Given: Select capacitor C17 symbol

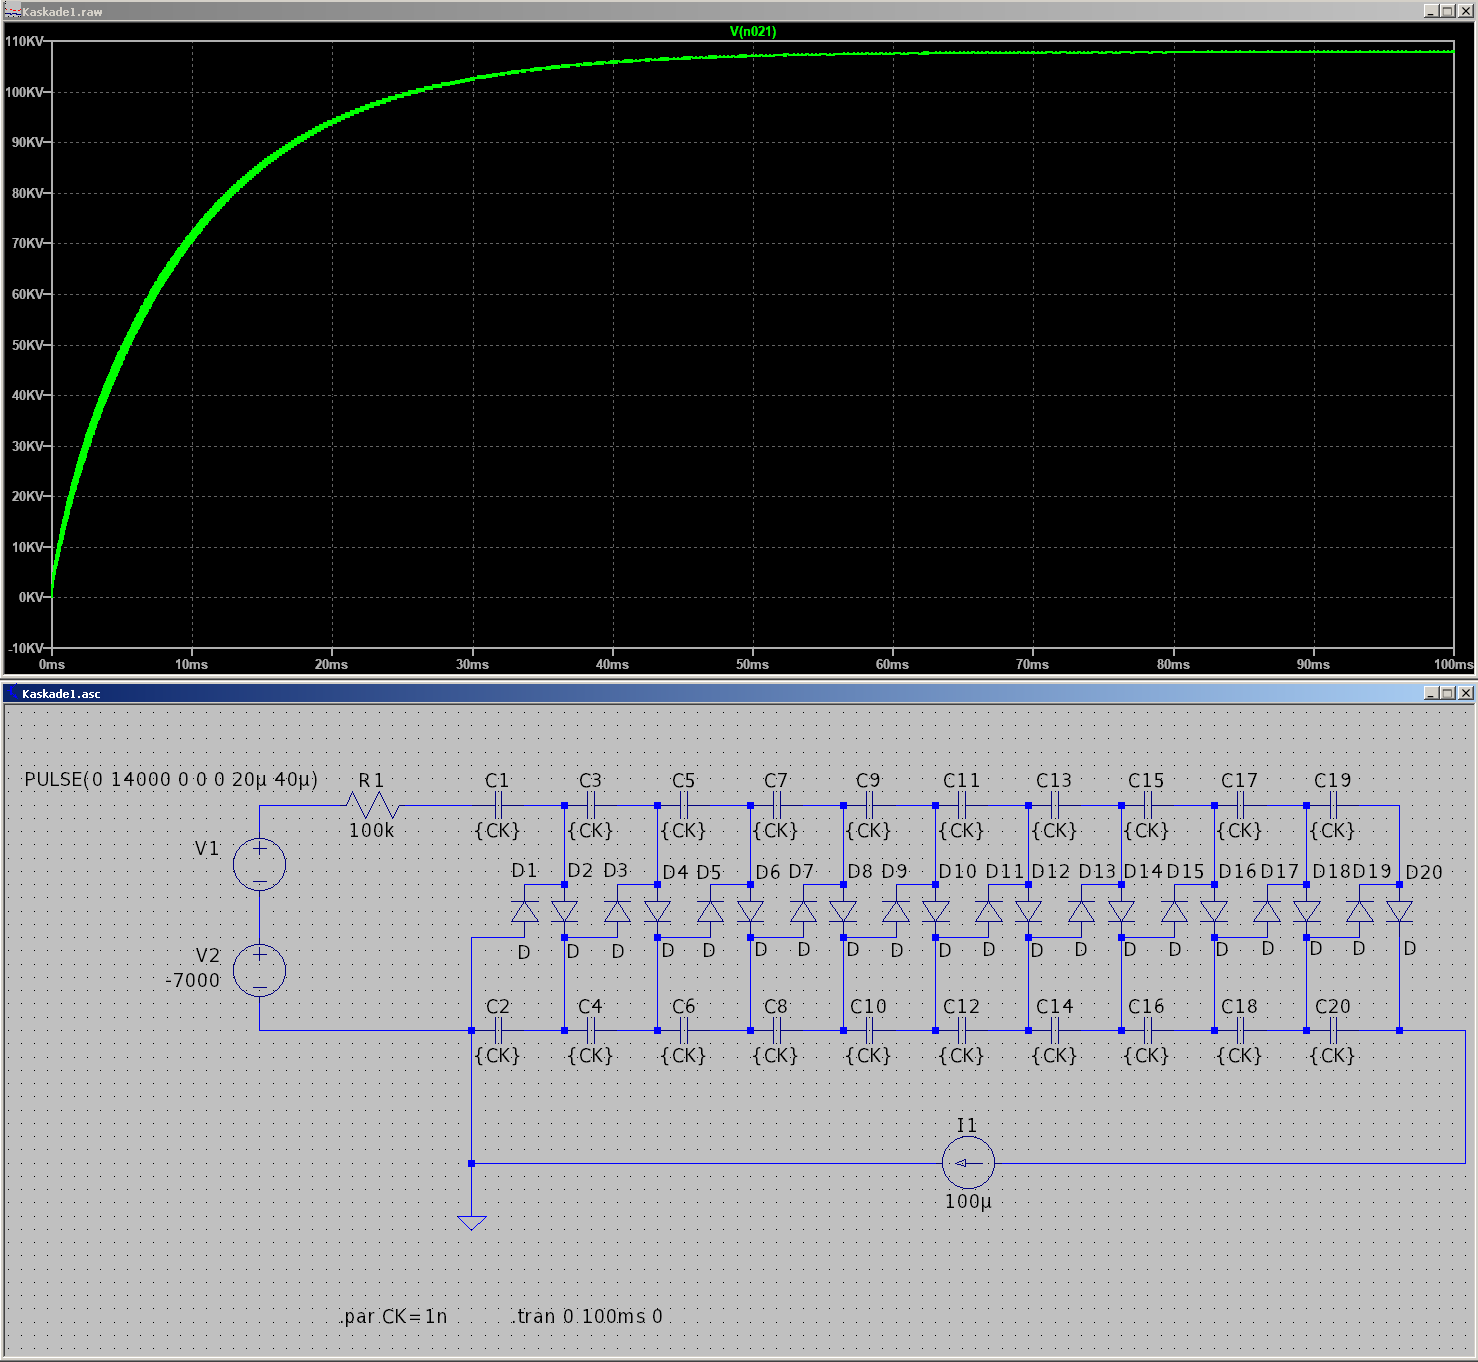Looking at the screenshot, I should (1240, 805).
